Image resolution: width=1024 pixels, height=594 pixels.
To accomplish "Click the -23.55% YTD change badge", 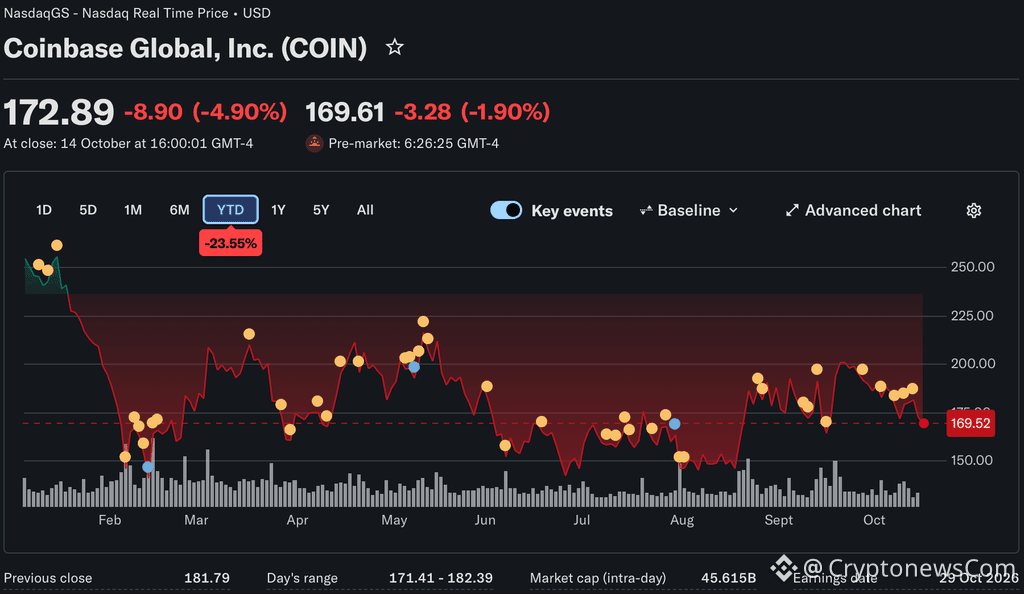I will (x=231, y=243).
